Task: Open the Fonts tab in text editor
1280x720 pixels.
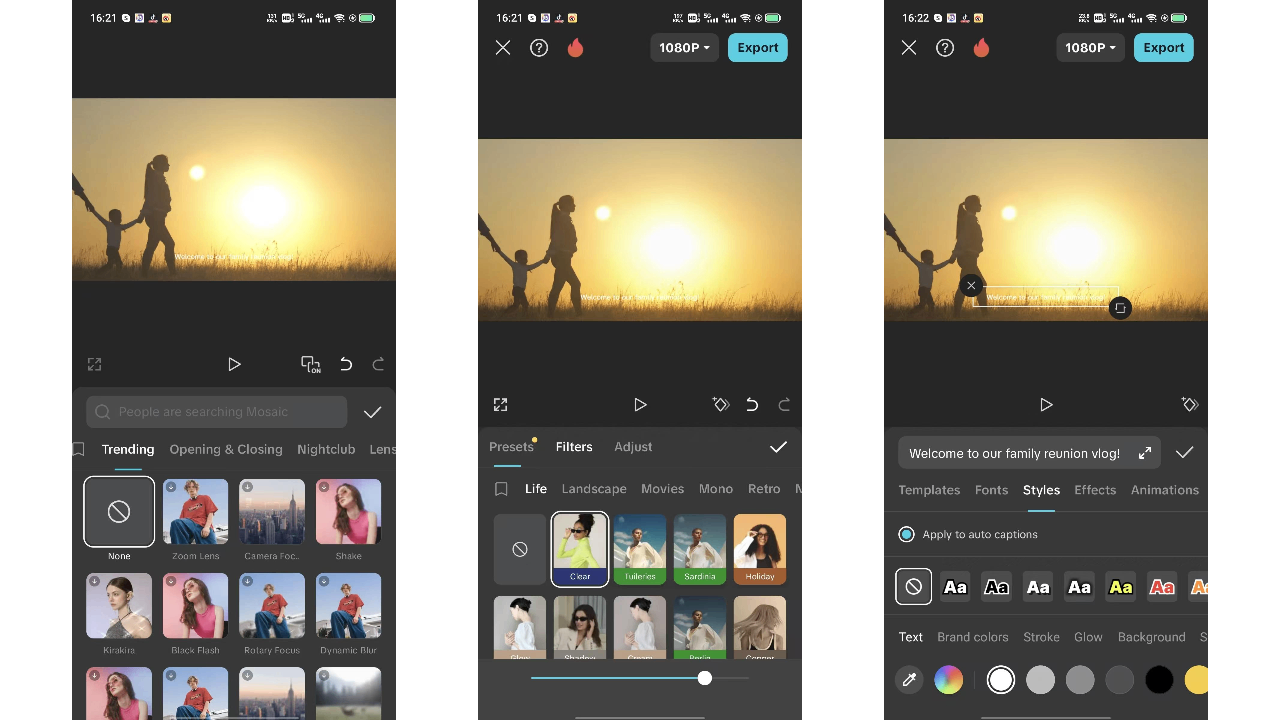Action: pos(991,490)
